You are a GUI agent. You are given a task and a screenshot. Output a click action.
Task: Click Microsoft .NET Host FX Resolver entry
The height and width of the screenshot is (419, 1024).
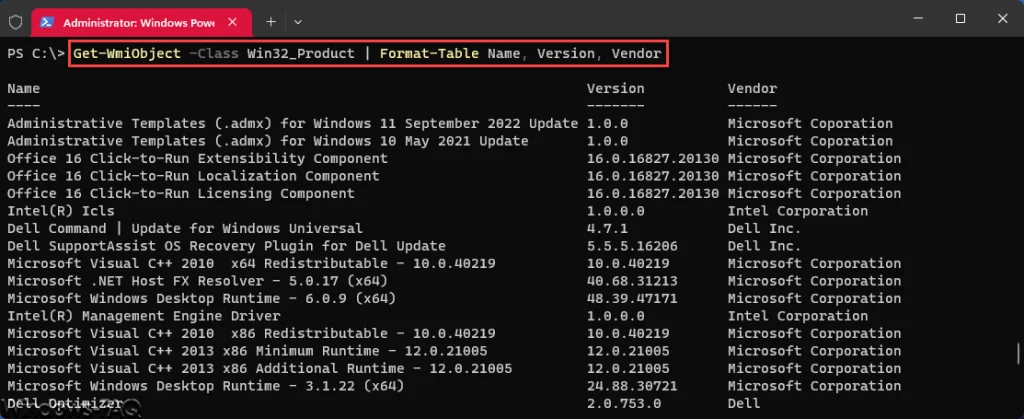197,281
